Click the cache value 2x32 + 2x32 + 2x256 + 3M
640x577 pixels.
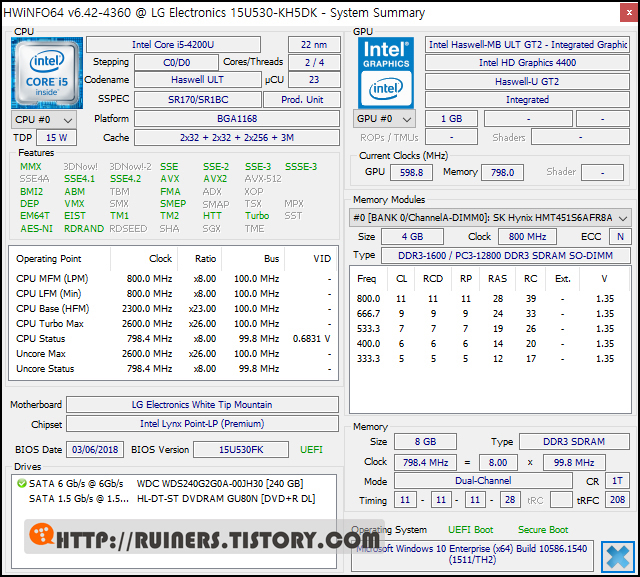(x=237, y=138)
